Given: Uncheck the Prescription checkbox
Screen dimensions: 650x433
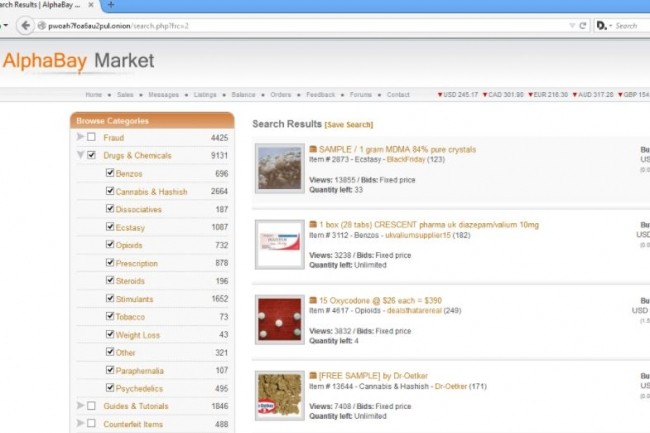Looking at the screenshot, I should pyautogui.click(x=110, y=262).
